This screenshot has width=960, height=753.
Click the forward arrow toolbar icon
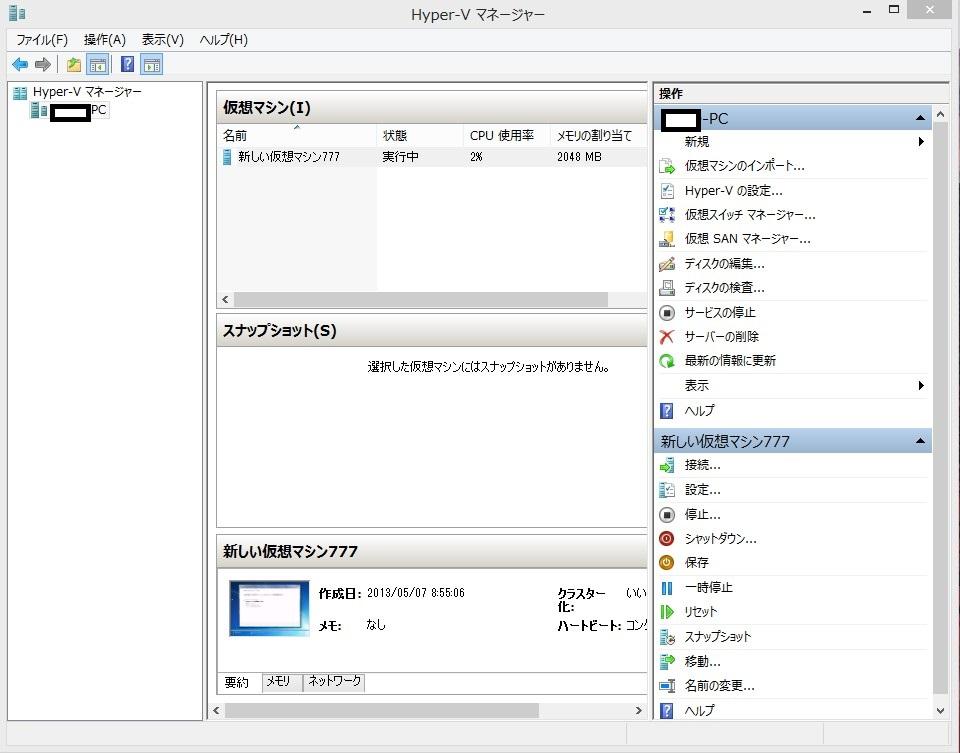tap(43, 64)
